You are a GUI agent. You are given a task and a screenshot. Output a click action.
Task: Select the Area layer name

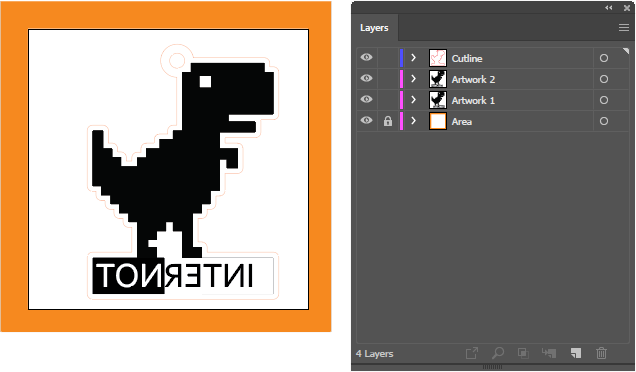tap(462, 122)
